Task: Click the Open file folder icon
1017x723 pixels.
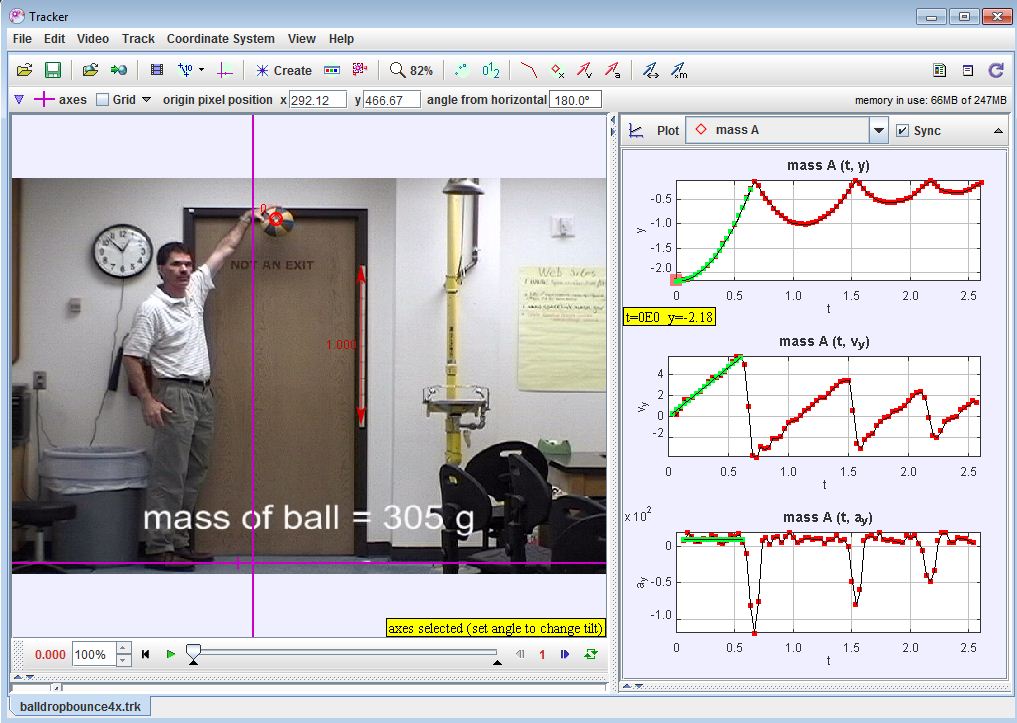Action: coord(25,70)
